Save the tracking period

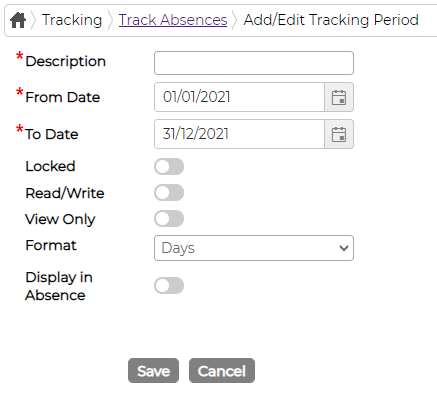click(x=153, y=371)
